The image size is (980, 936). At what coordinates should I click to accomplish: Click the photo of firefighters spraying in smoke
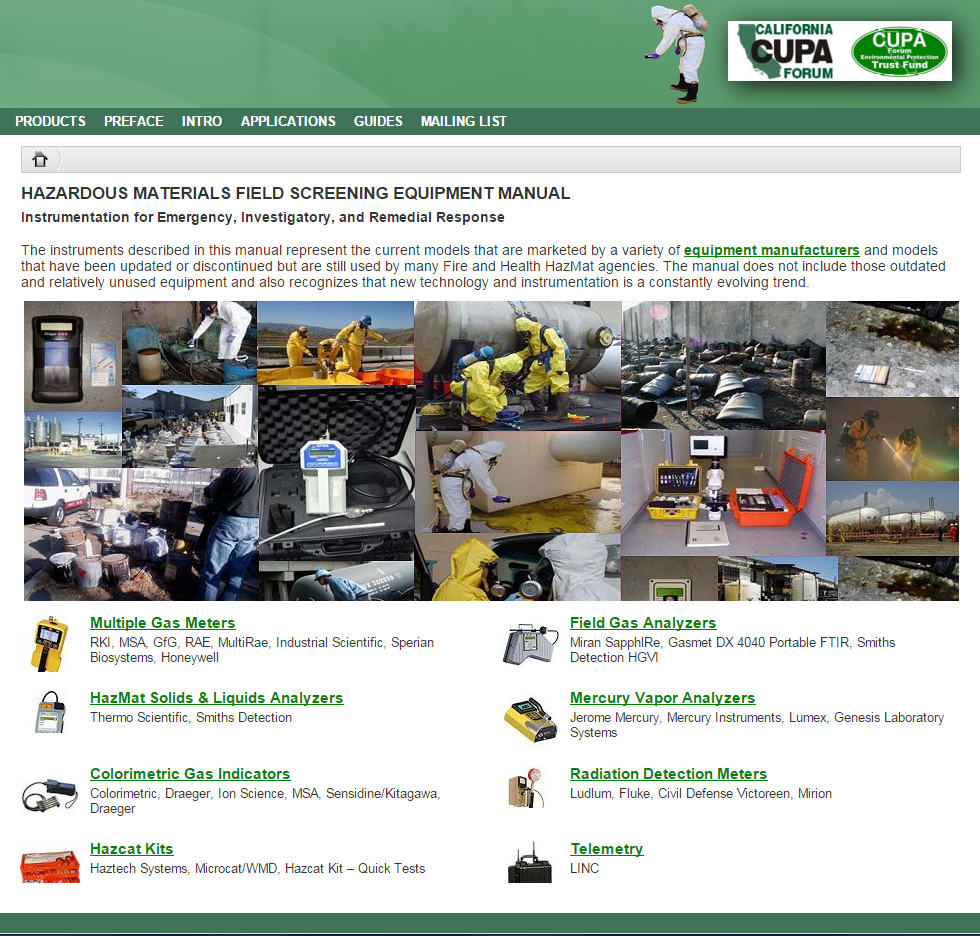[892, 439]
